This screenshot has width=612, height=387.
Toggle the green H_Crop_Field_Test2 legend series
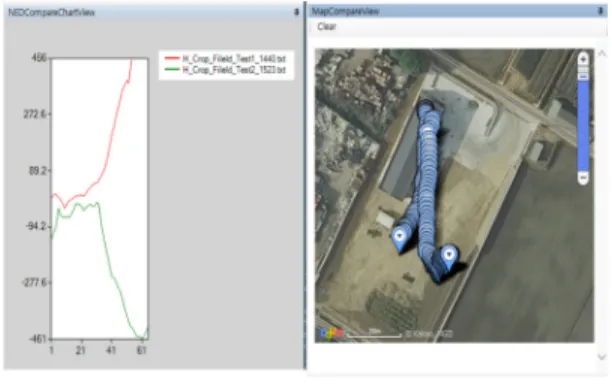(225, 70)
